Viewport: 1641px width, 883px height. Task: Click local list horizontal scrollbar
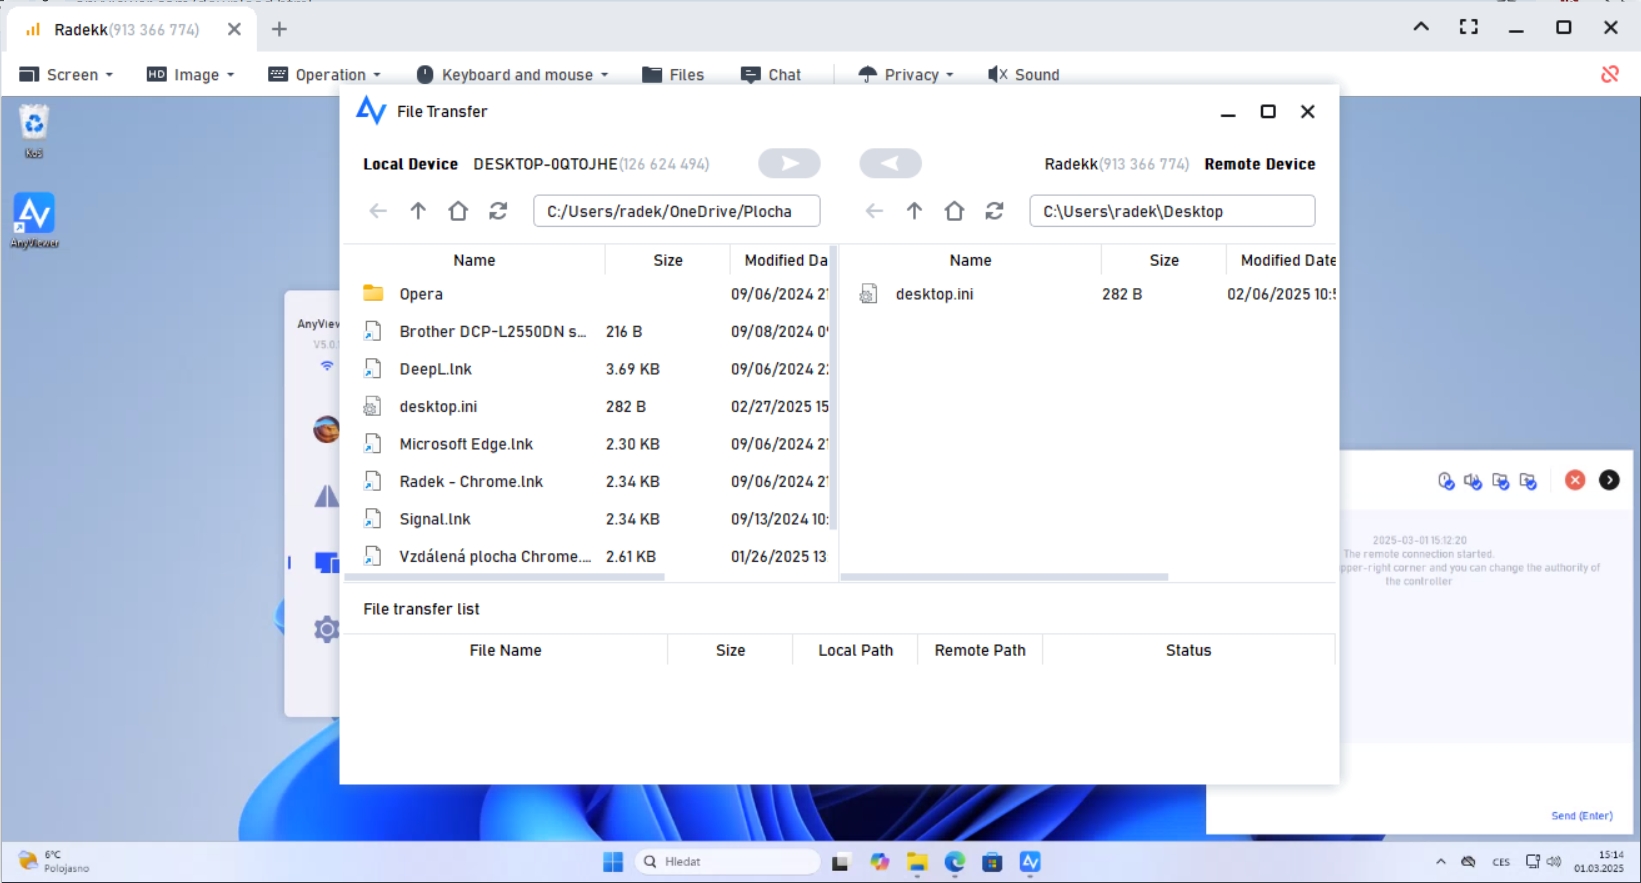point(505,577)
